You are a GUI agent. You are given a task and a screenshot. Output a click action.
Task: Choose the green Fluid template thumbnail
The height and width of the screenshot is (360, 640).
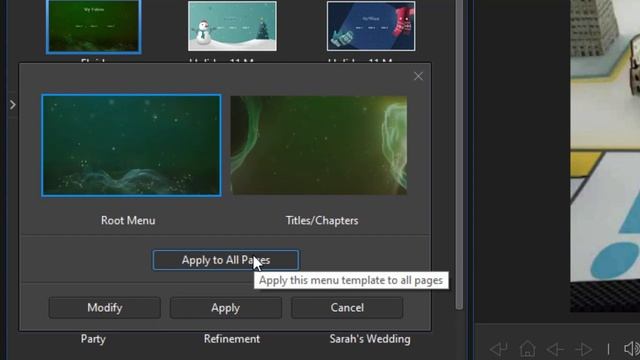(x=94, y=26)
